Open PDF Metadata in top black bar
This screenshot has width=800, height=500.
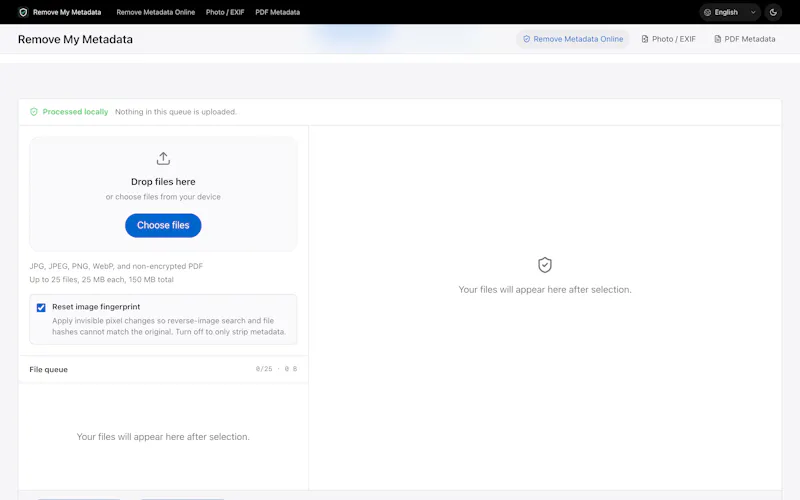click(278, 12)
